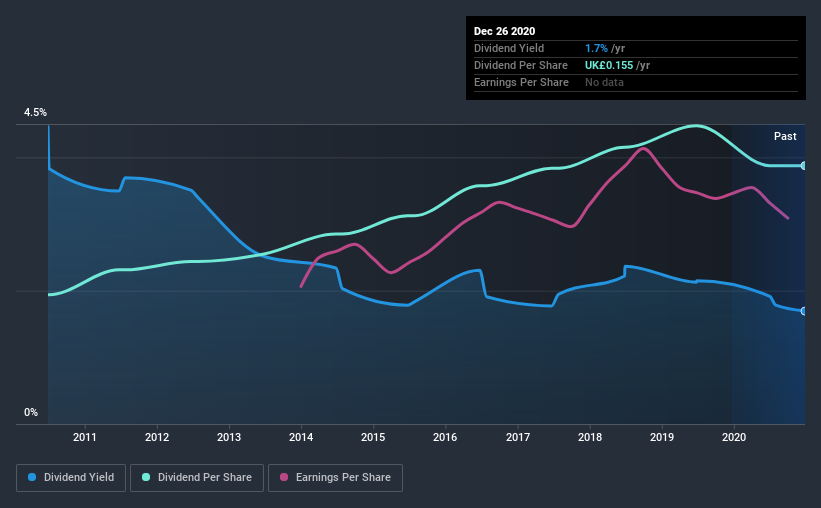The height and width of the screenshot is (508, 821).
Task: Click the UK£0.155 dividend per share value
Action: tap(609, 65)
